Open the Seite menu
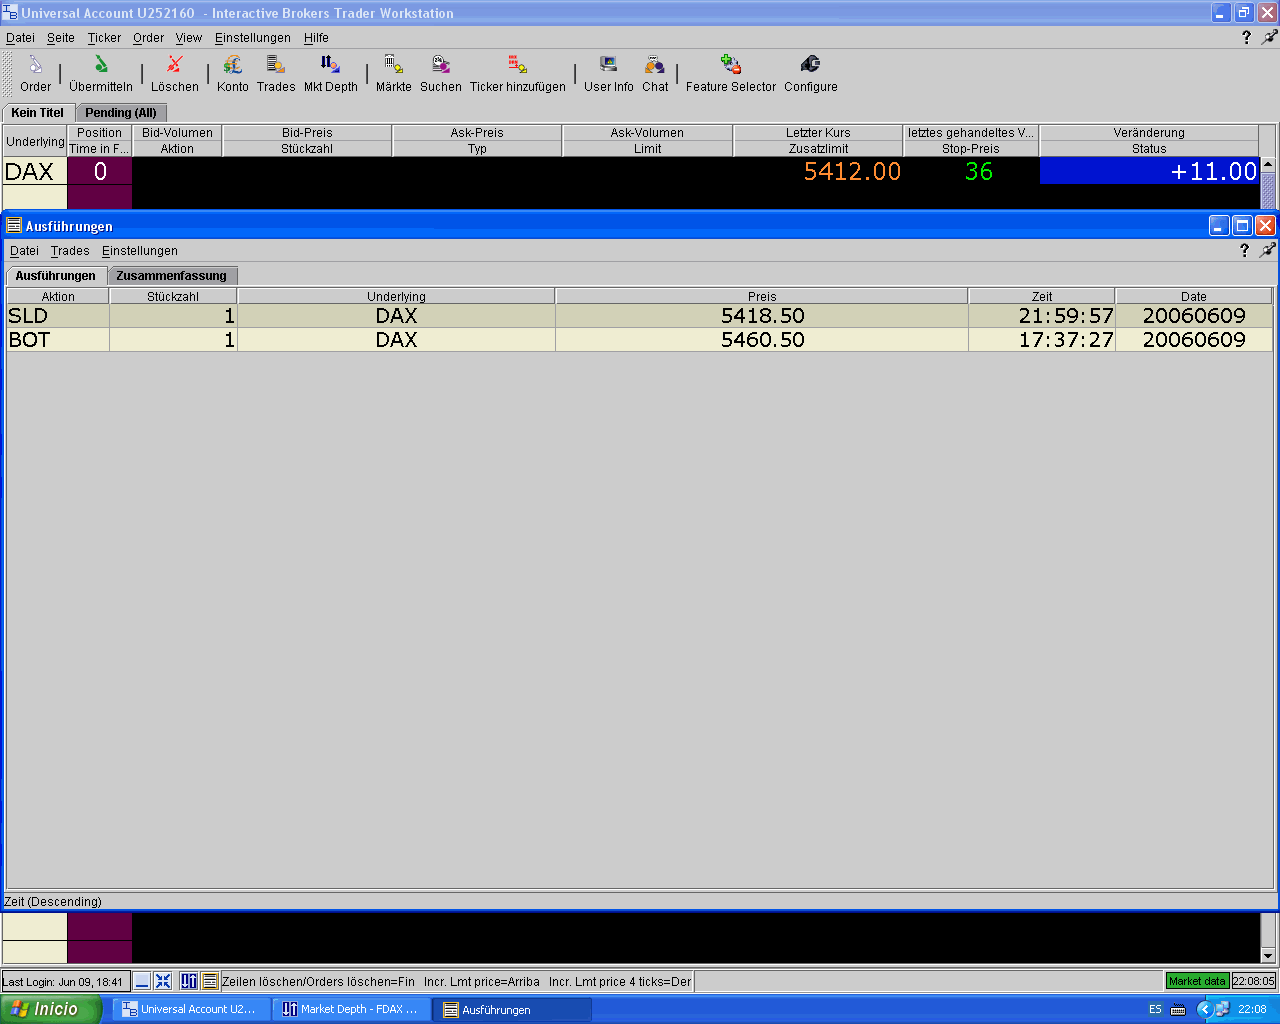1280x1024 pixels. point(61,37)
